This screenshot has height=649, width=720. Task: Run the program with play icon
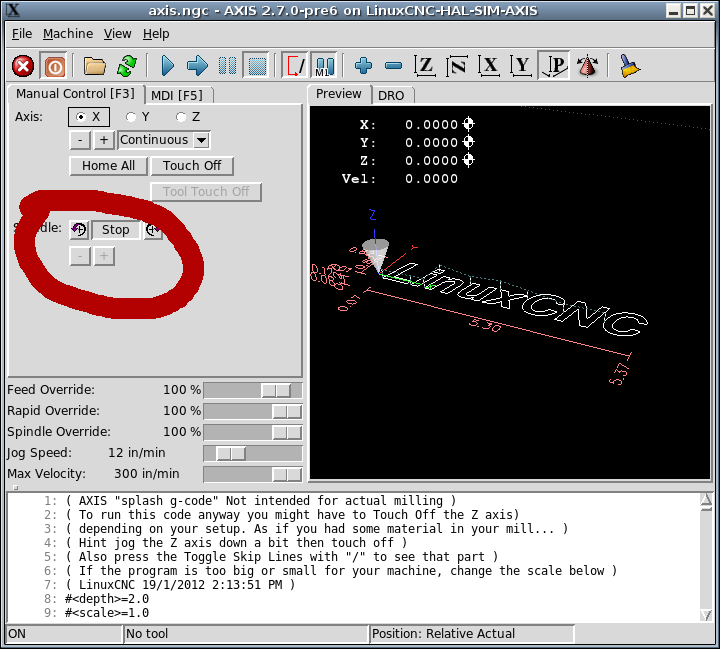point(167,66)
